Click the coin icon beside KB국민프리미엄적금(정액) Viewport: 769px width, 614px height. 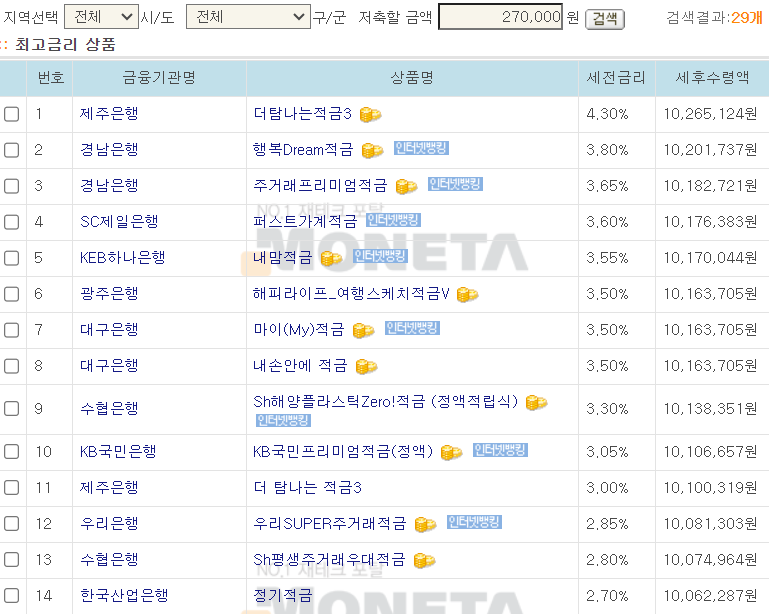pos(451,452)
